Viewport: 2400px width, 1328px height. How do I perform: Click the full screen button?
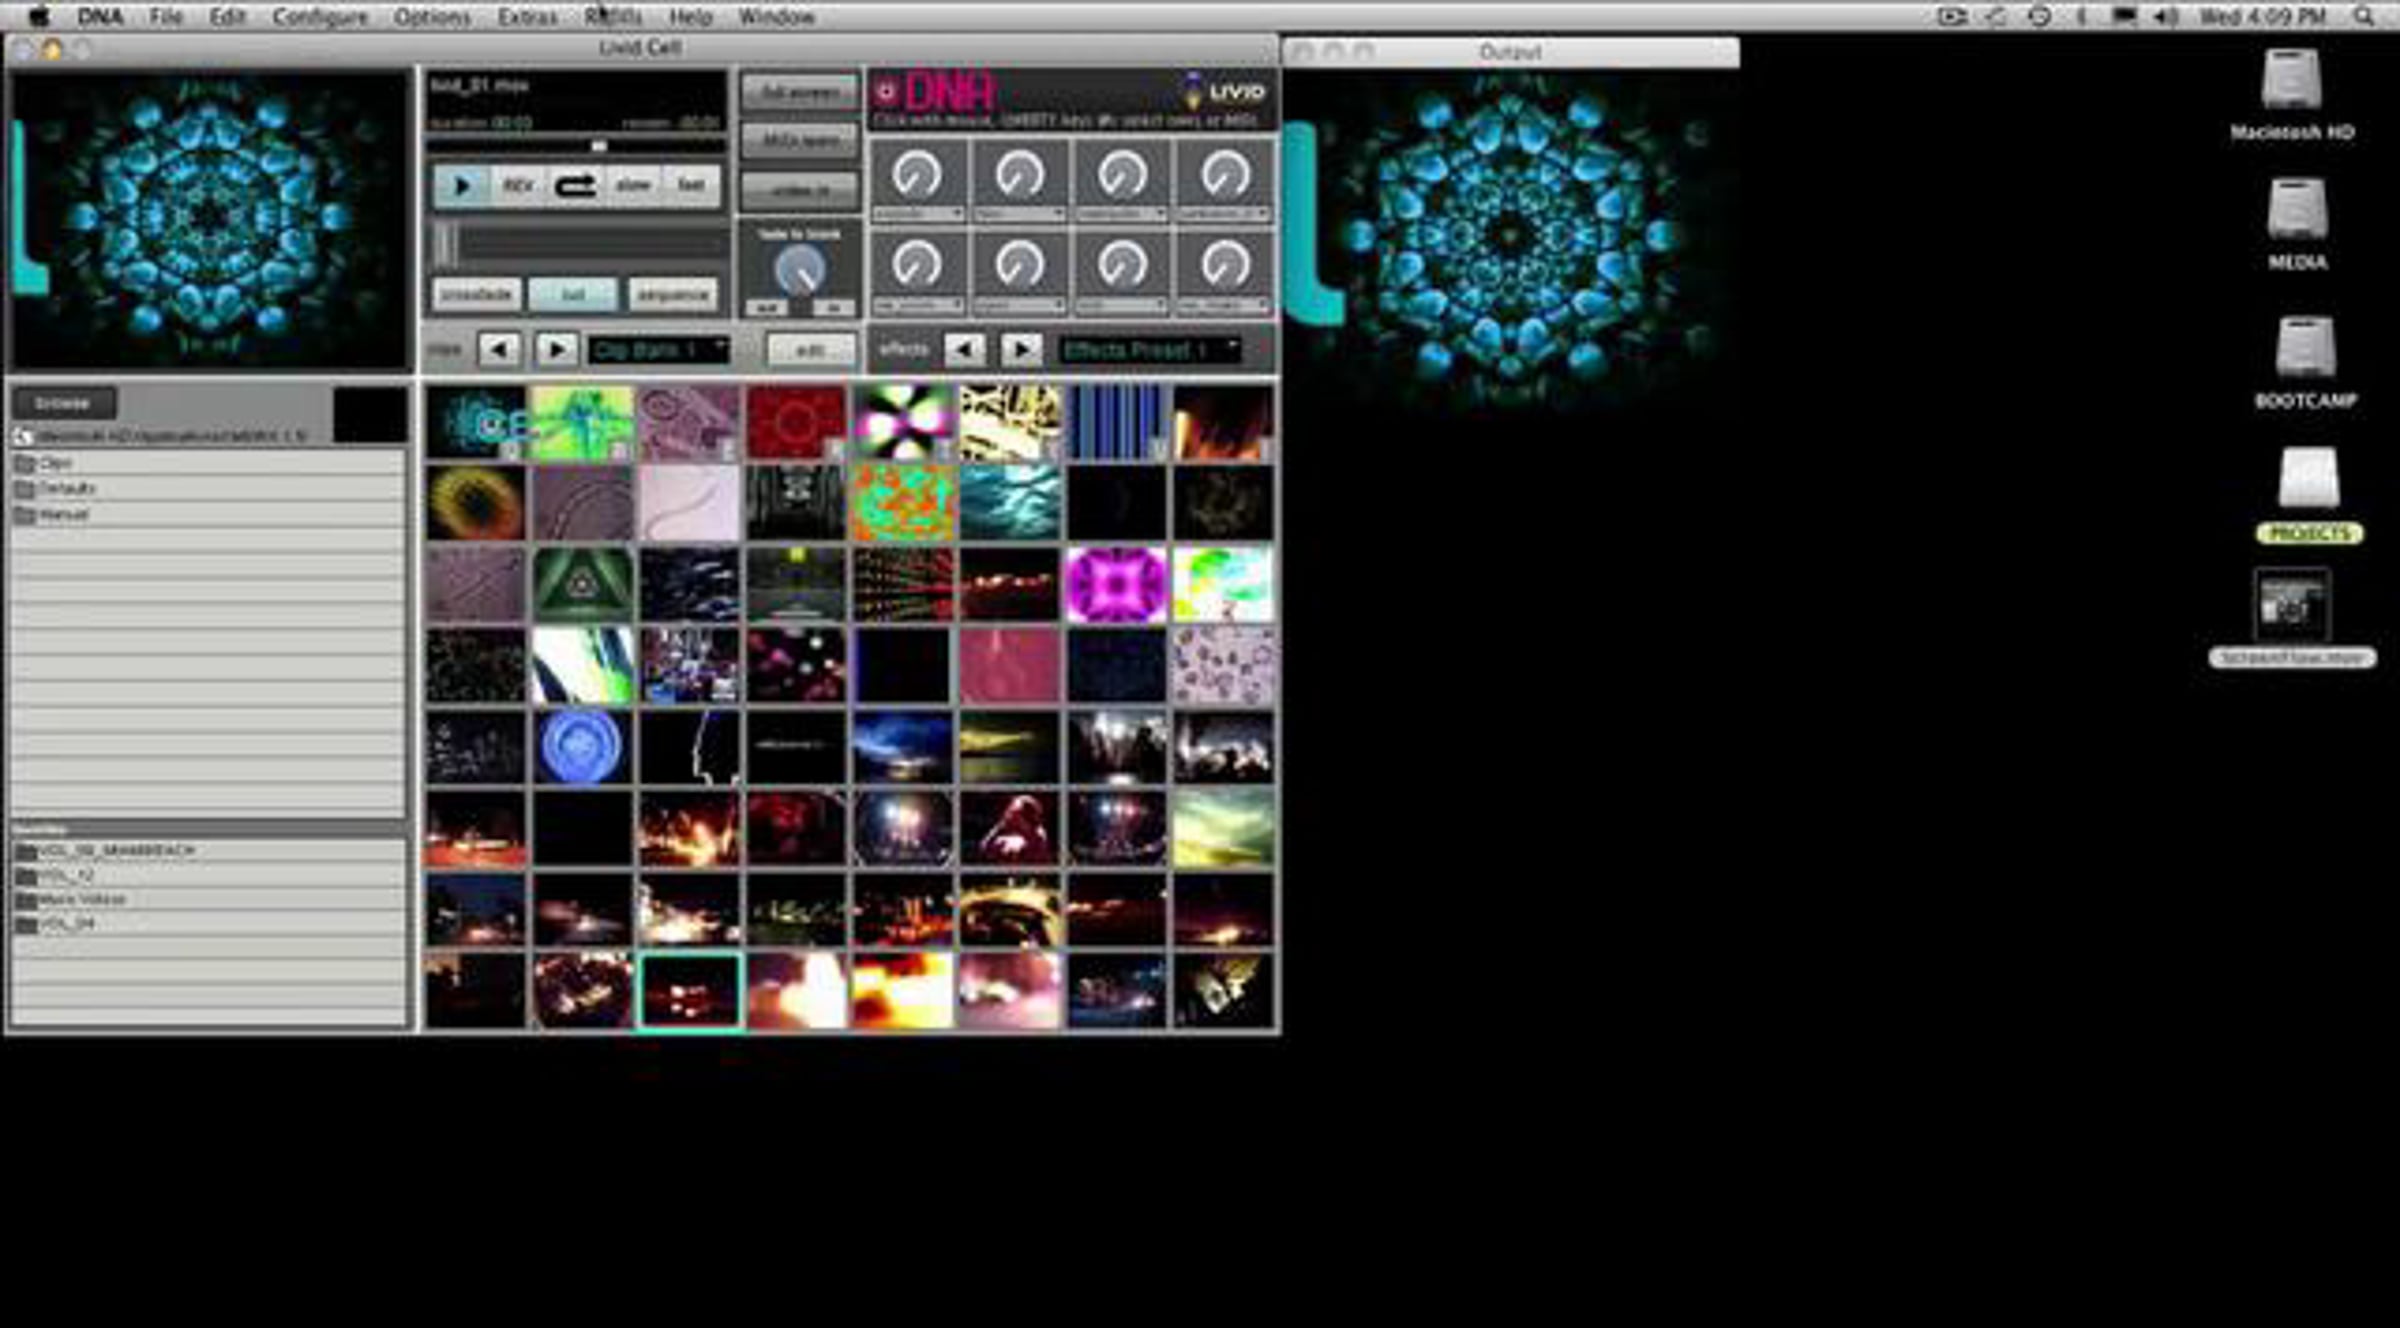point(799,93)
